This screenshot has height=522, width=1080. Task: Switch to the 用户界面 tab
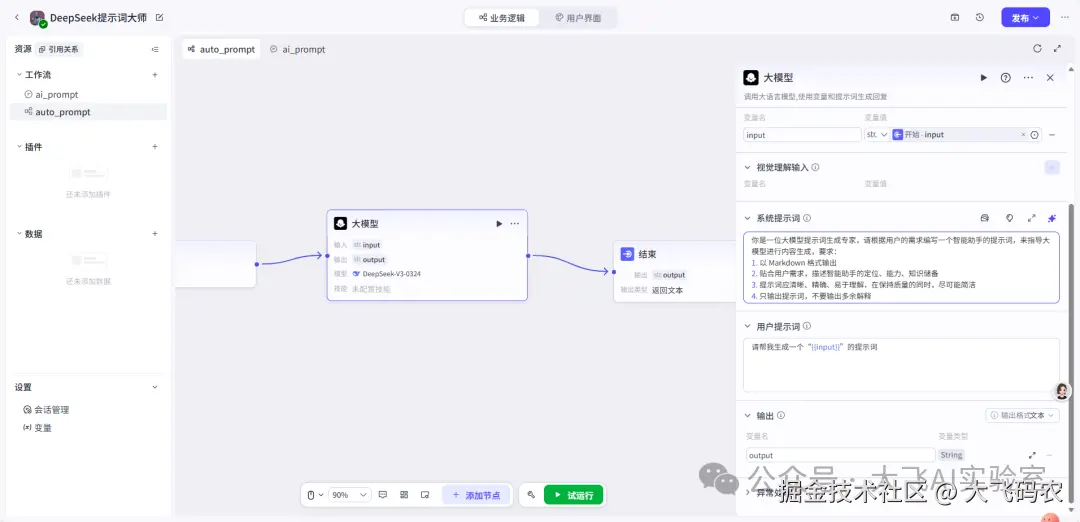pyautogui.click(x=578, y=18)
